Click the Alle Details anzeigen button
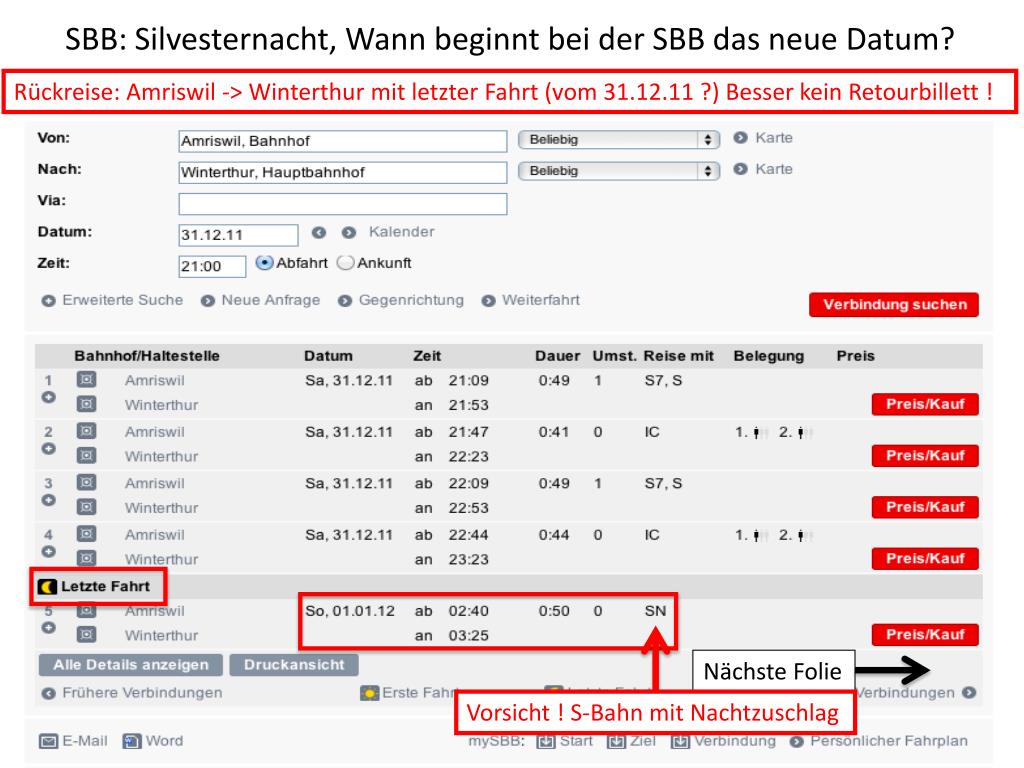This screenshot has width=1024, height=768. click(131, 665)
